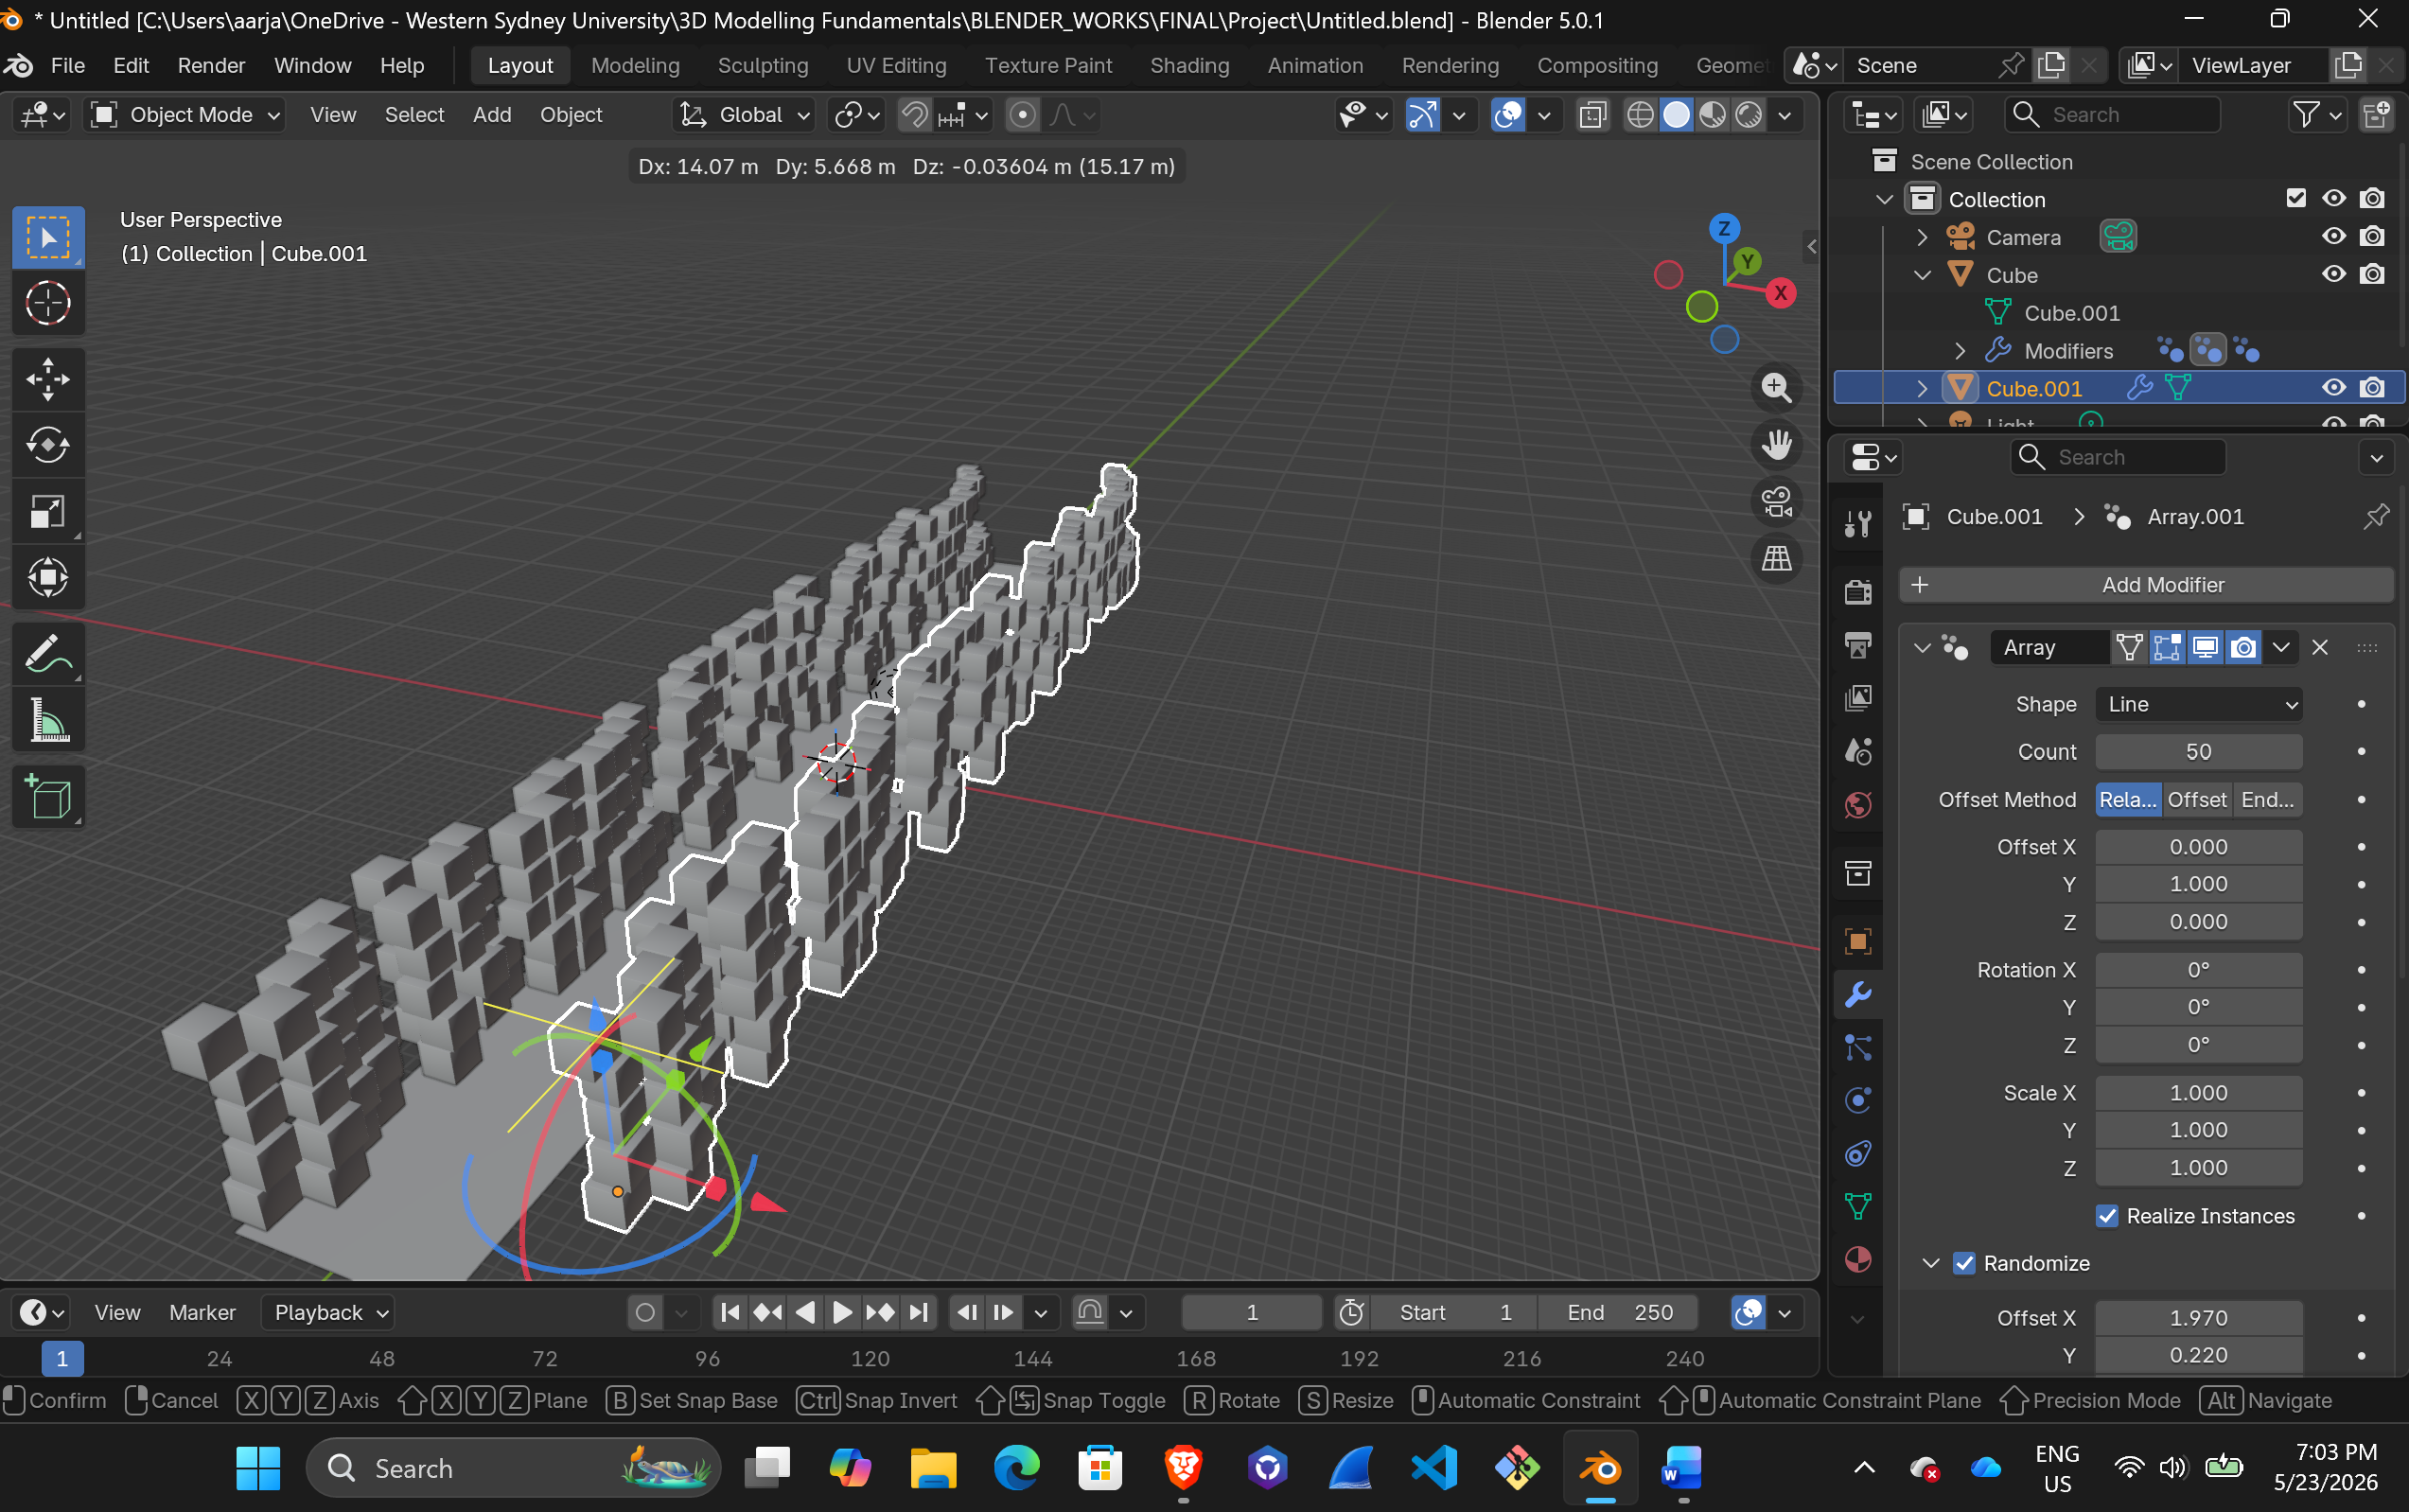This screenshot has height=1512, width=2409.
Task: Pin the Cube.001 properties context
Action: (x=2375, y=517)
